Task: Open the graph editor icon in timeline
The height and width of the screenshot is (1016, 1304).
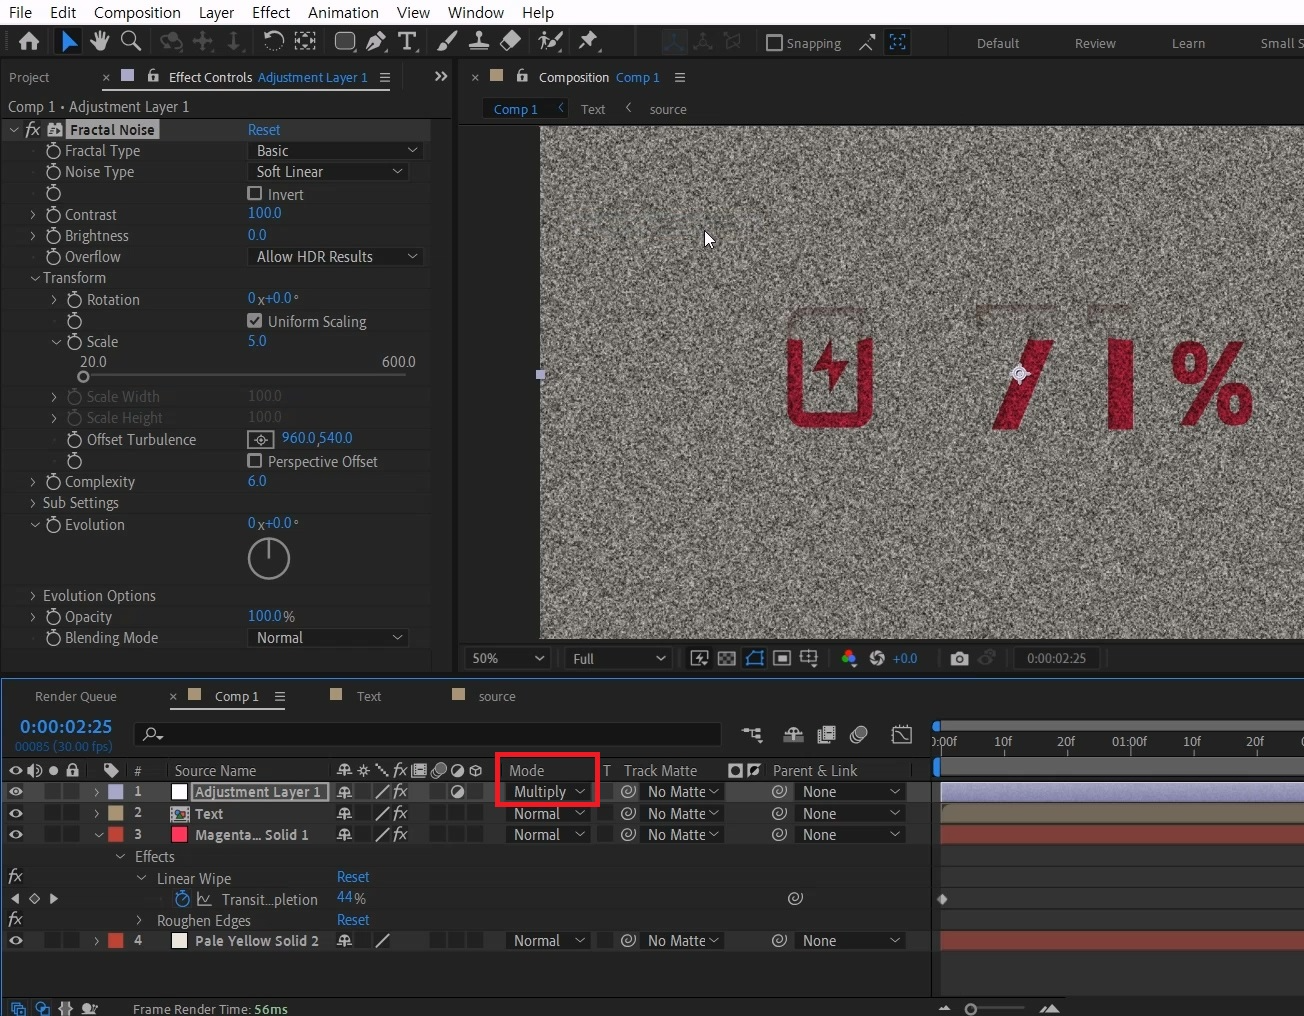Action: click(901, 735)
